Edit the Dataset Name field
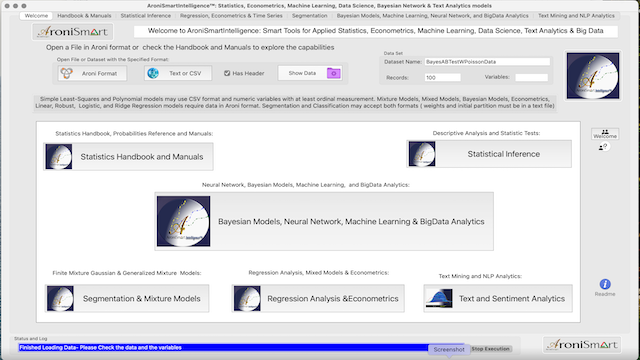640x360 pixels. coord(487,62)
